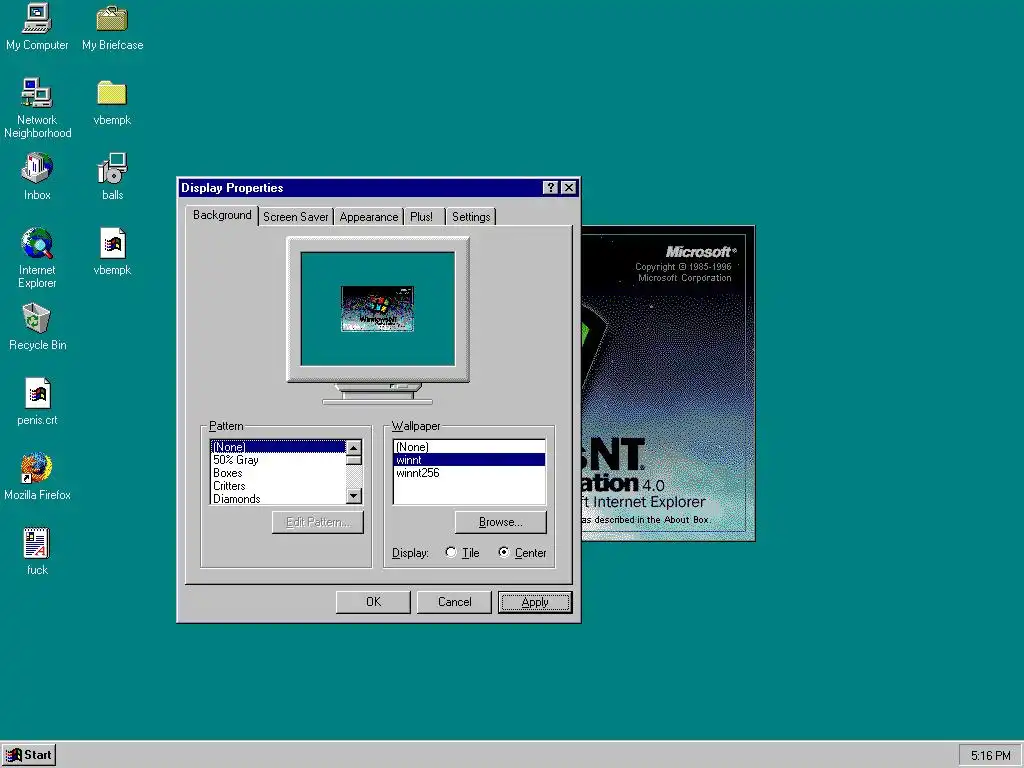The height and width of the screenshot is (768, 1024).
Task: Click the Cancel button
Action: click(454, 602)
